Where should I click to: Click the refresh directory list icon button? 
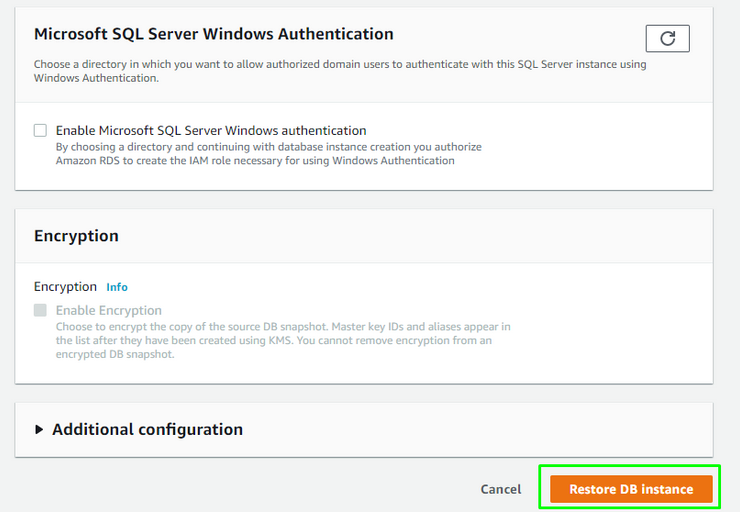tap(667, 39)
